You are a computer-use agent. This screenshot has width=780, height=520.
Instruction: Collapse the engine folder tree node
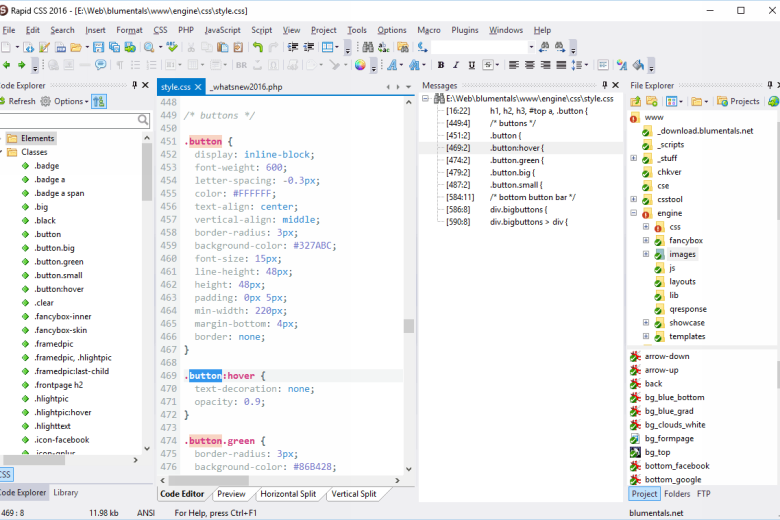pos(634,213)
